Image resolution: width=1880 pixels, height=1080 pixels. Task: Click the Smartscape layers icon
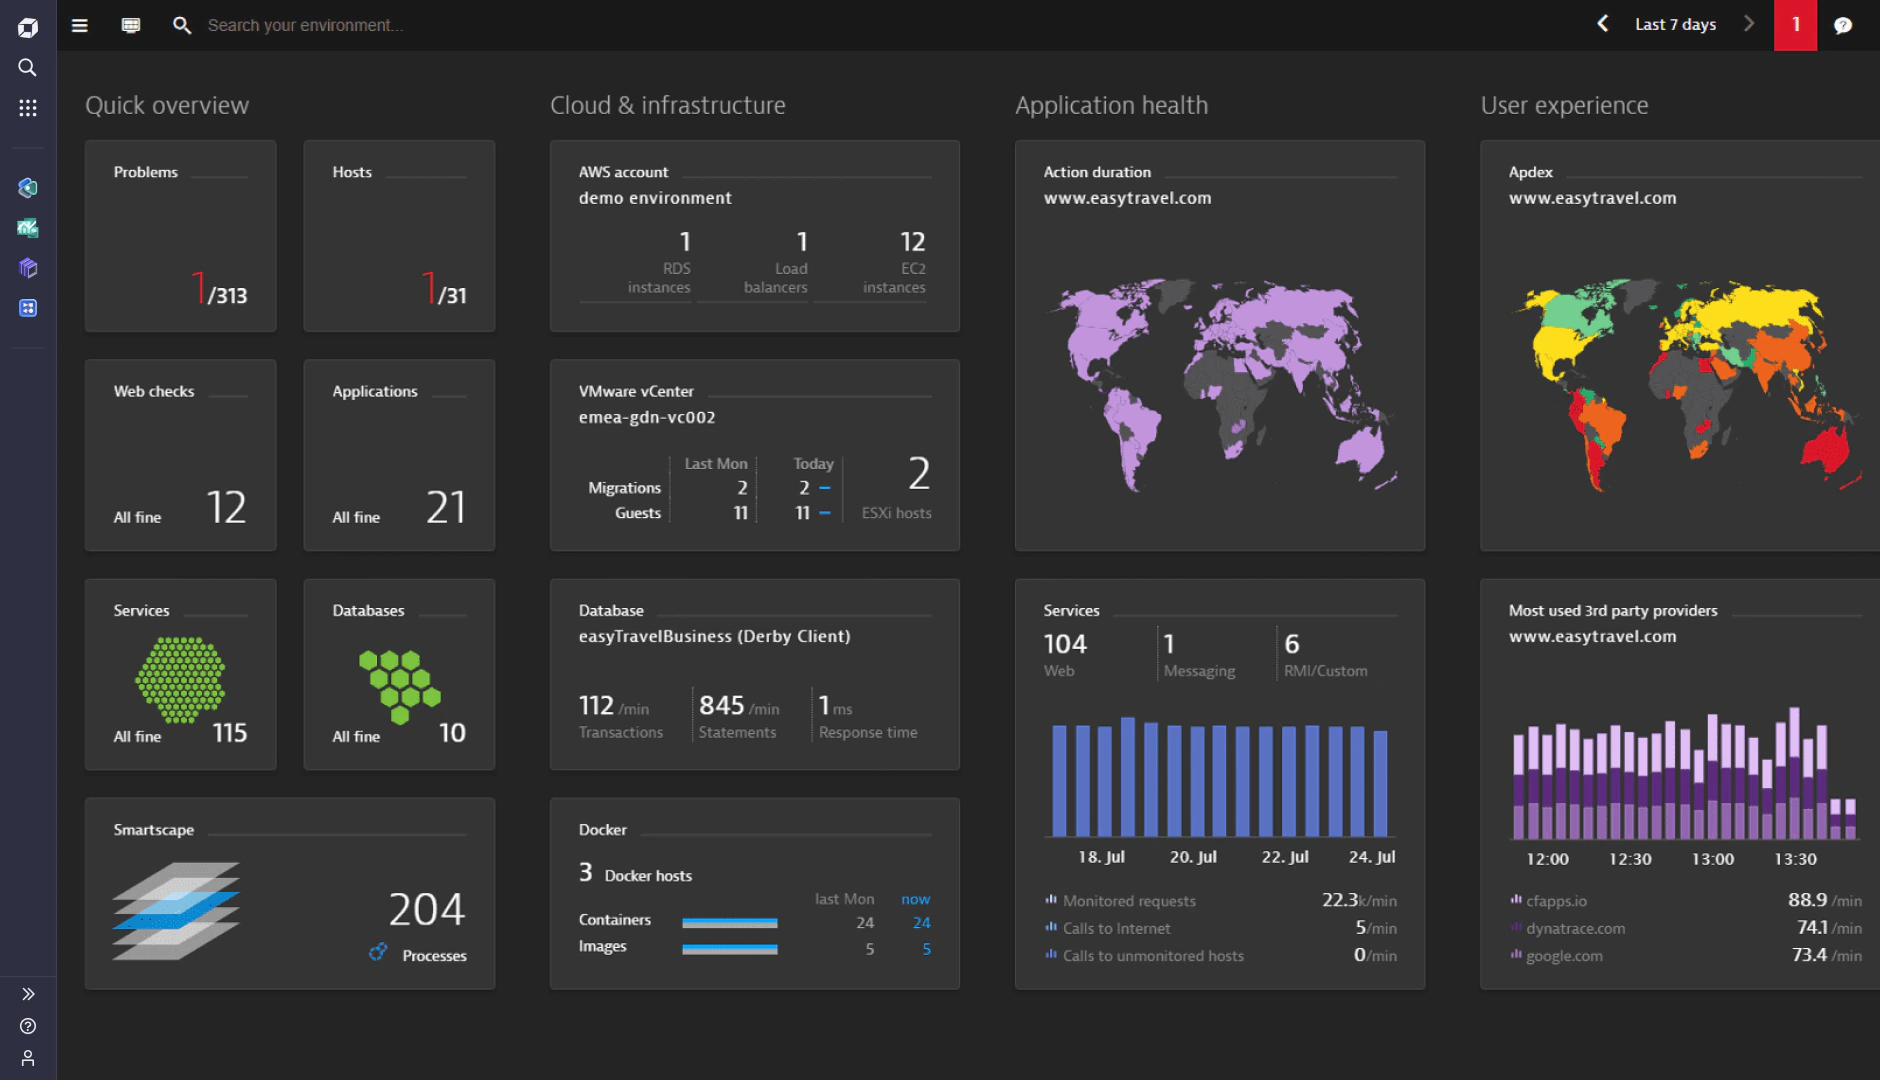[x=176, y=911]
